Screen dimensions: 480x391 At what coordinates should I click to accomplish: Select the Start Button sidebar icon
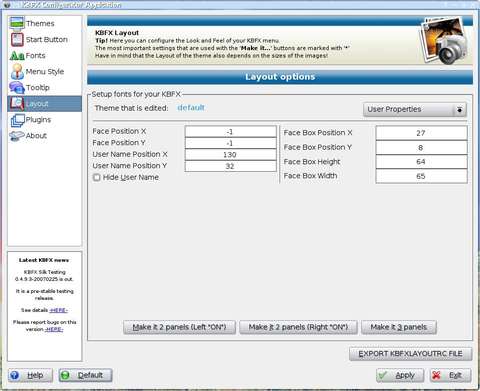pos(17,39)
